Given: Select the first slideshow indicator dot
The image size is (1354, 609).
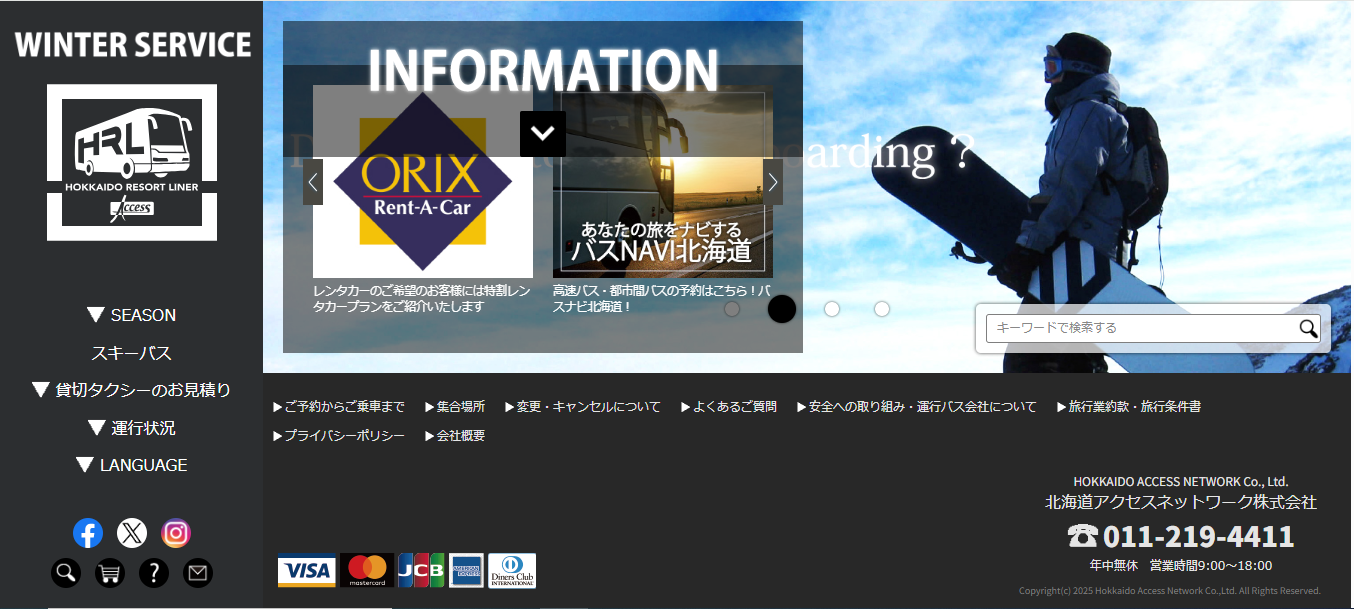Looking at the screenshot, I should coord(732,309).
